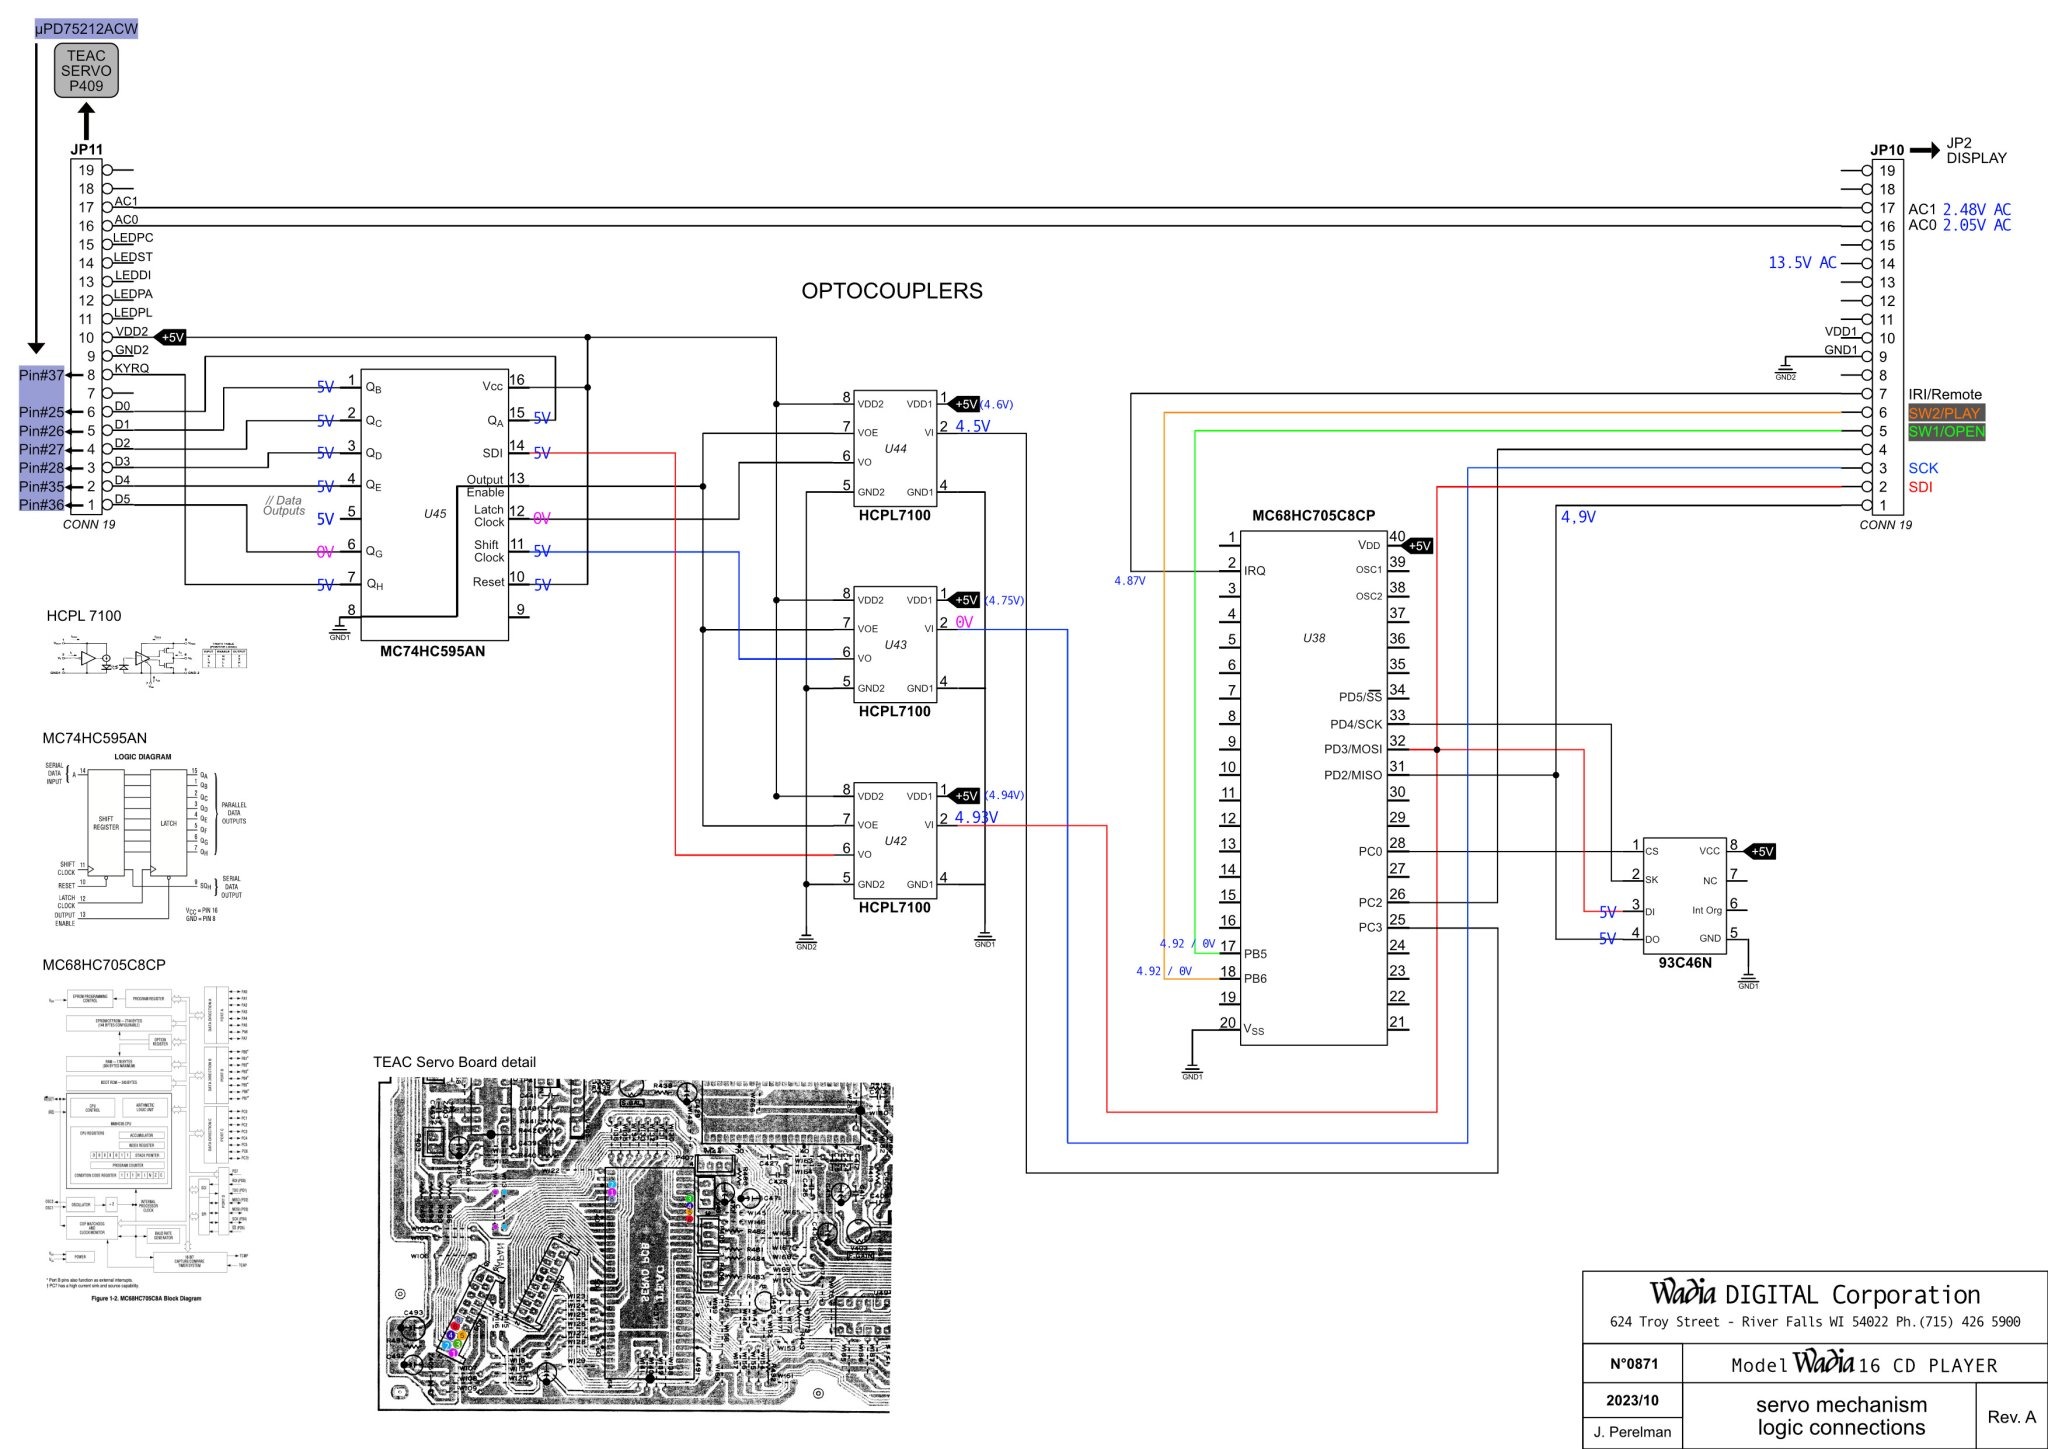Click the 2023/10 date cell
Screen dimensions: 2048x1449
click(1634, 1400)
